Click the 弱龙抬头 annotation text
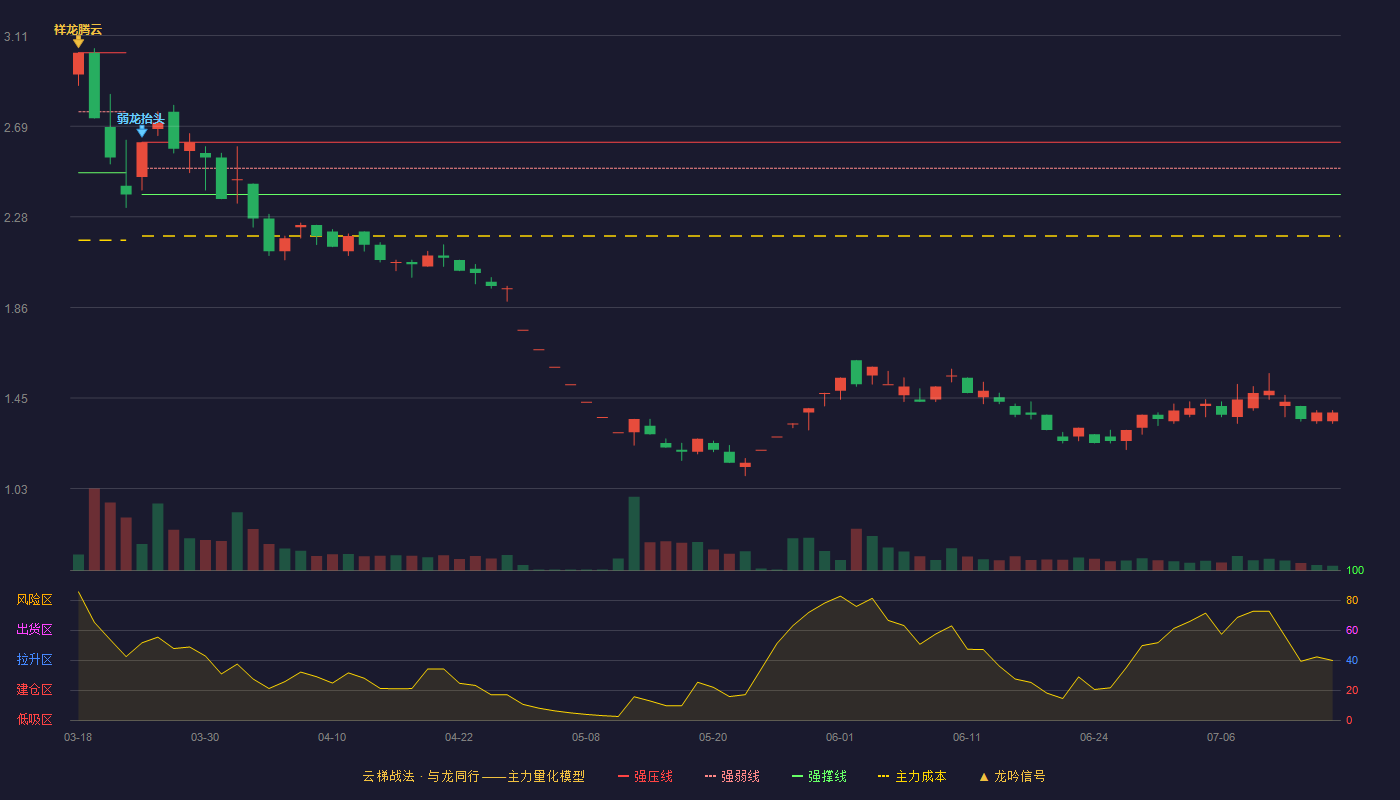Screen dimensions: 1400x800 (141, 119)
